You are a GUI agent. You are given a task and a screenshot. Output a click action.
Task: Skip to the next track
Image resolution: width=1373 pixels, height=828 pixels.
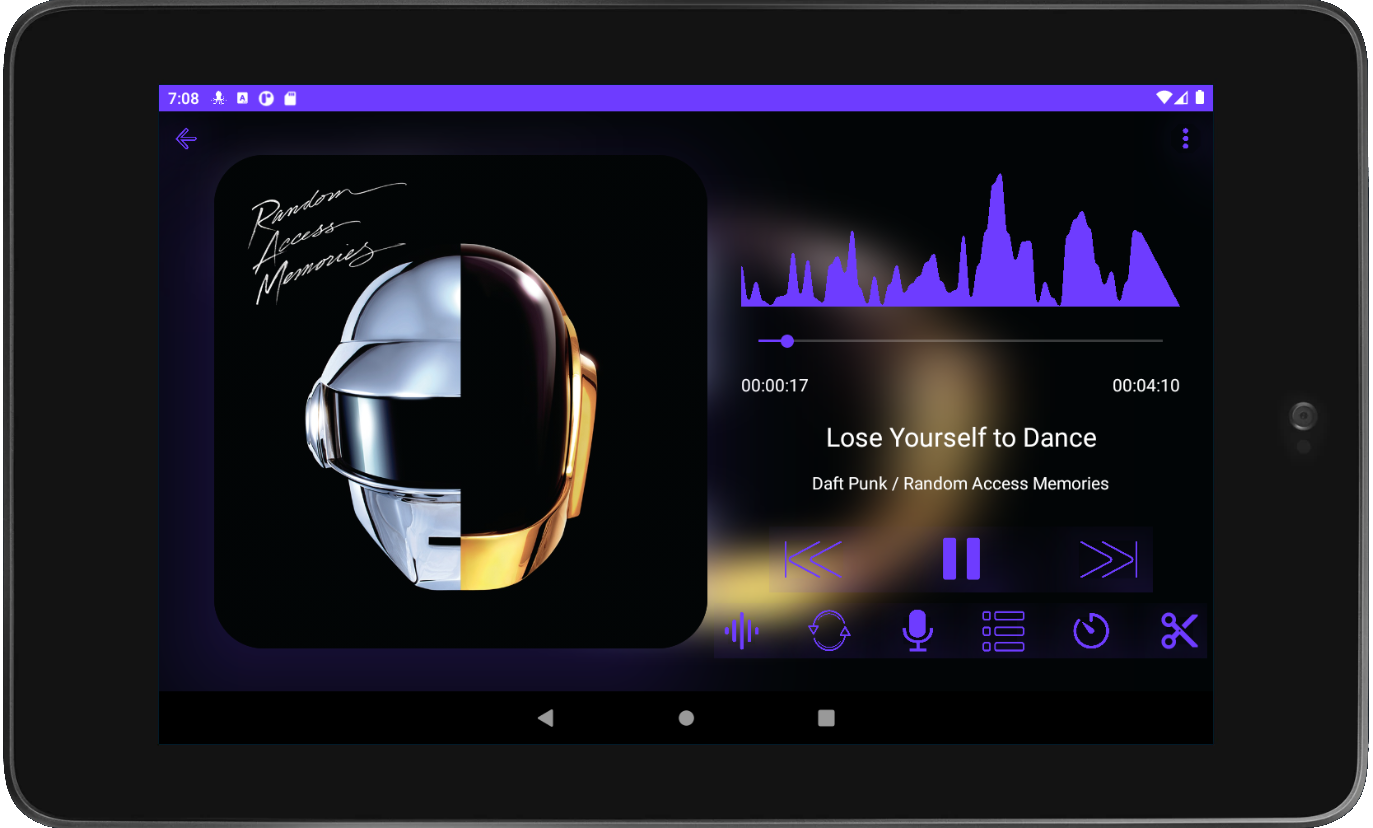point(1108,559)
